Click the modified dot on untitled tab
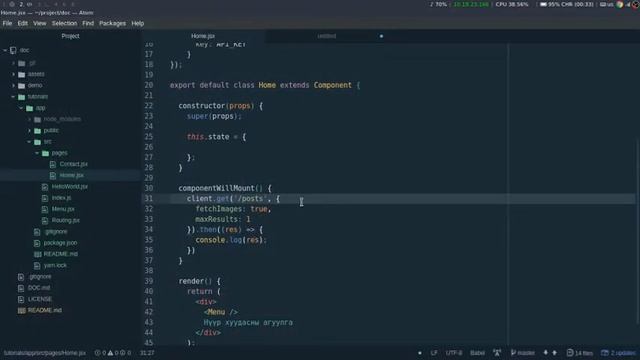The image size is (640, 360). click(381, 36)
